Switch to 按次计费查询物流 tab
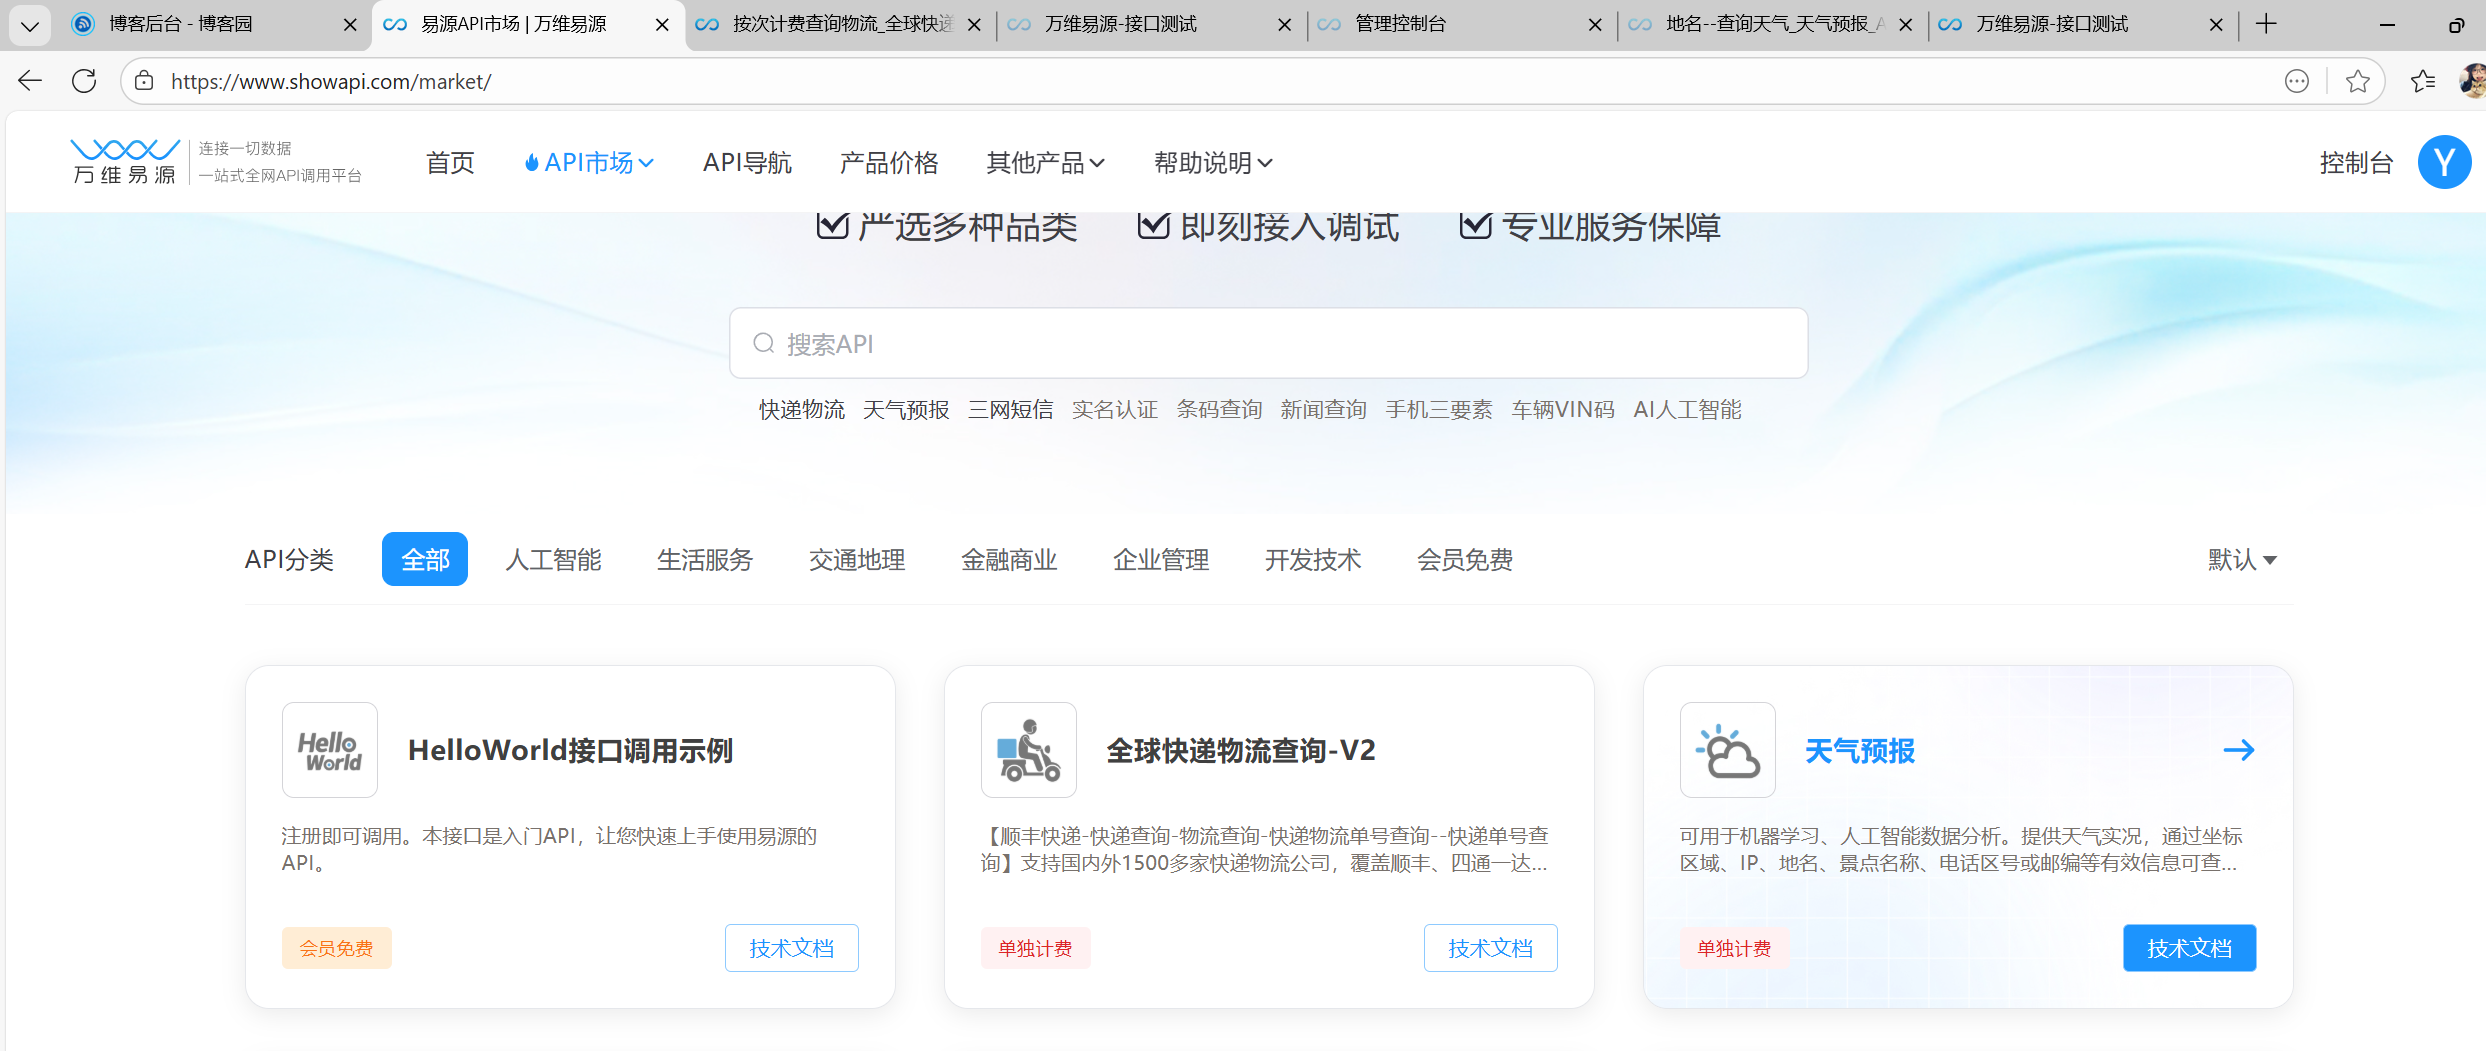This screenshot has height=1051, width=2486. (x=842, y=24)
